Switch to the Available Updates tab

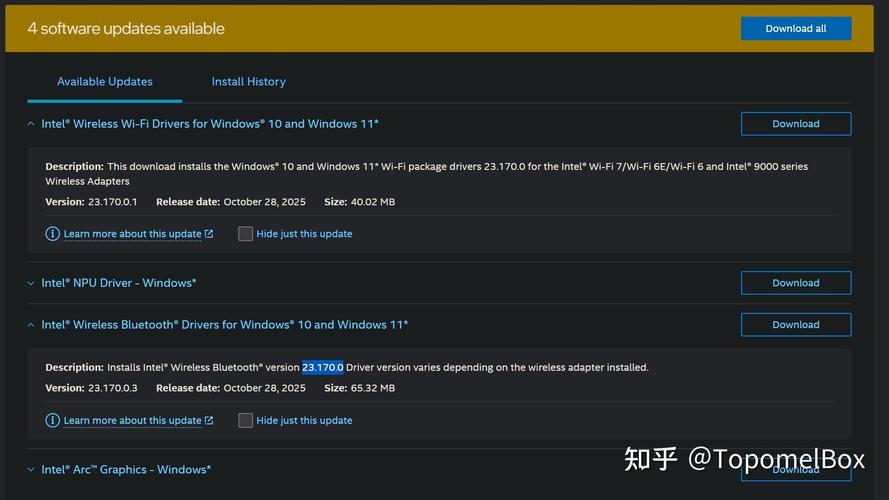click(105, 82)
